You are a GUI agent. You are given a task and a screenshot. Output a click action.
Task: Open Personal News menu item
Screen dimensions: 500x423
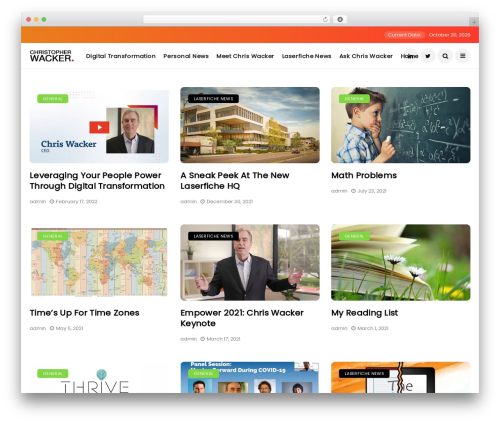[x=186, y=56]
